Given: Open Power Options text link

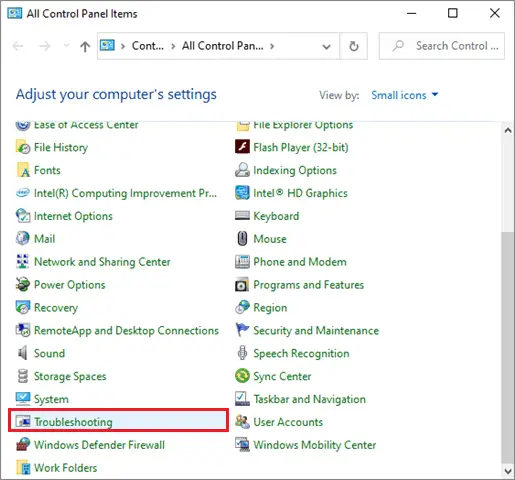Looking at the screenshot, I should point(70,285).
